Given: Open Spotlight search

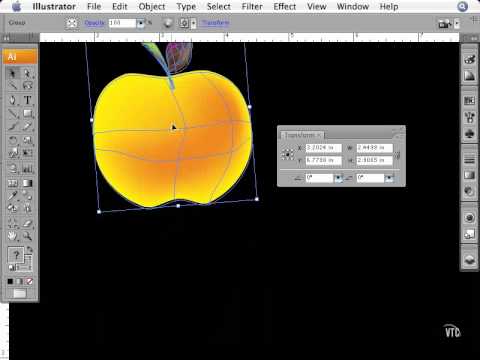Looking at the screenshot, I should (462, 6).
